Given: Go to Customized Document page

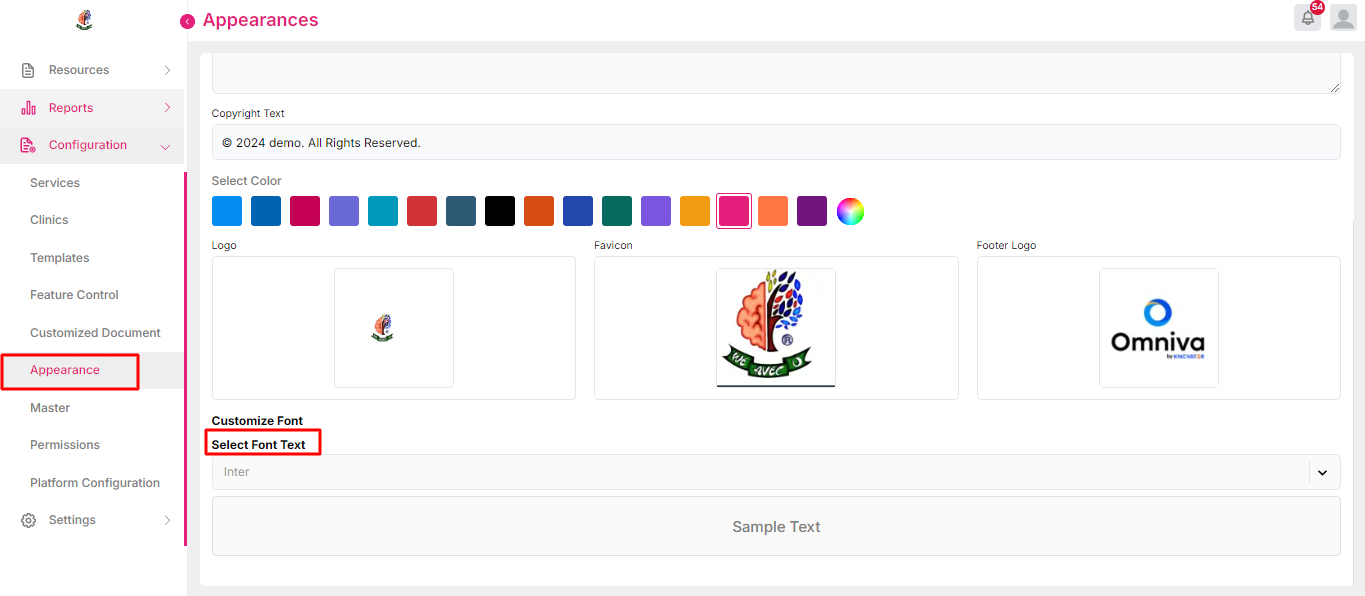Looking at the screenshot, I should pos(95,333).
